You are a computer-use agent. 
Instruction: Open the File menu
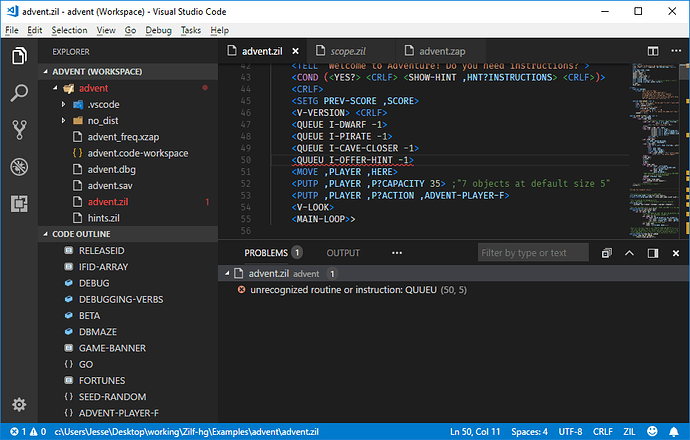12,30
